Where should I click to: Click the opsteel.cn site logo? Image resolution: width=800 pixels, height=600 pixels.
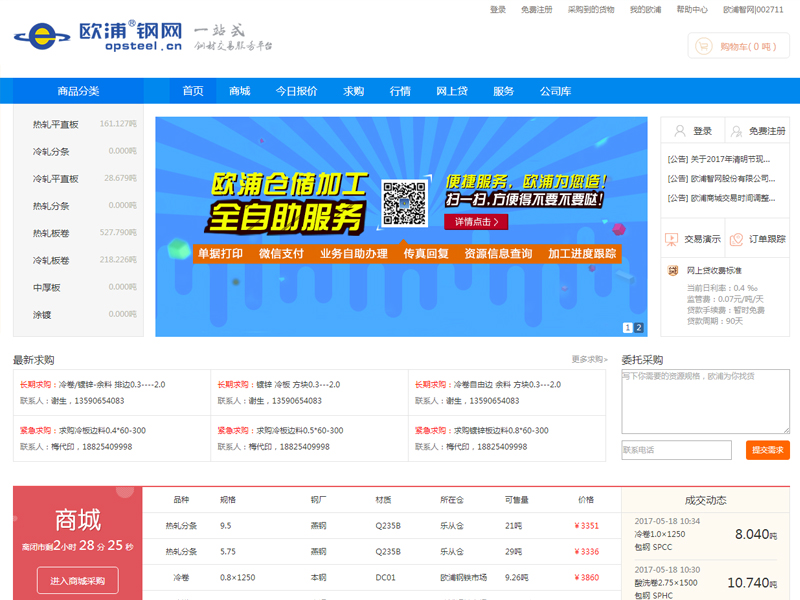(98, 36)
